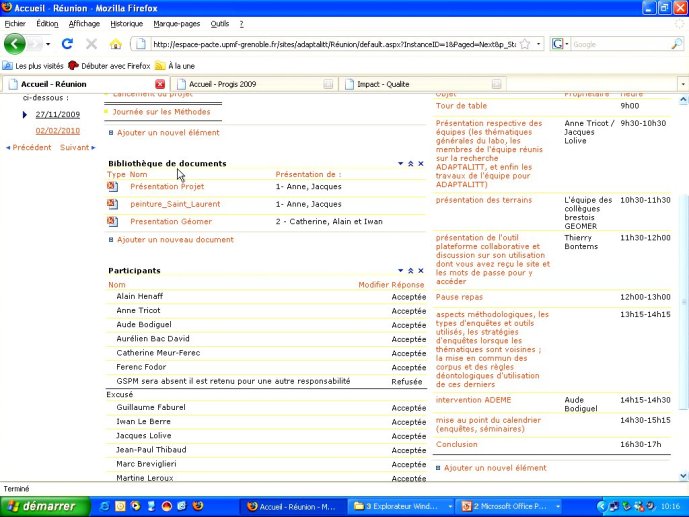Open the Présentation Projet document icon

112,187
